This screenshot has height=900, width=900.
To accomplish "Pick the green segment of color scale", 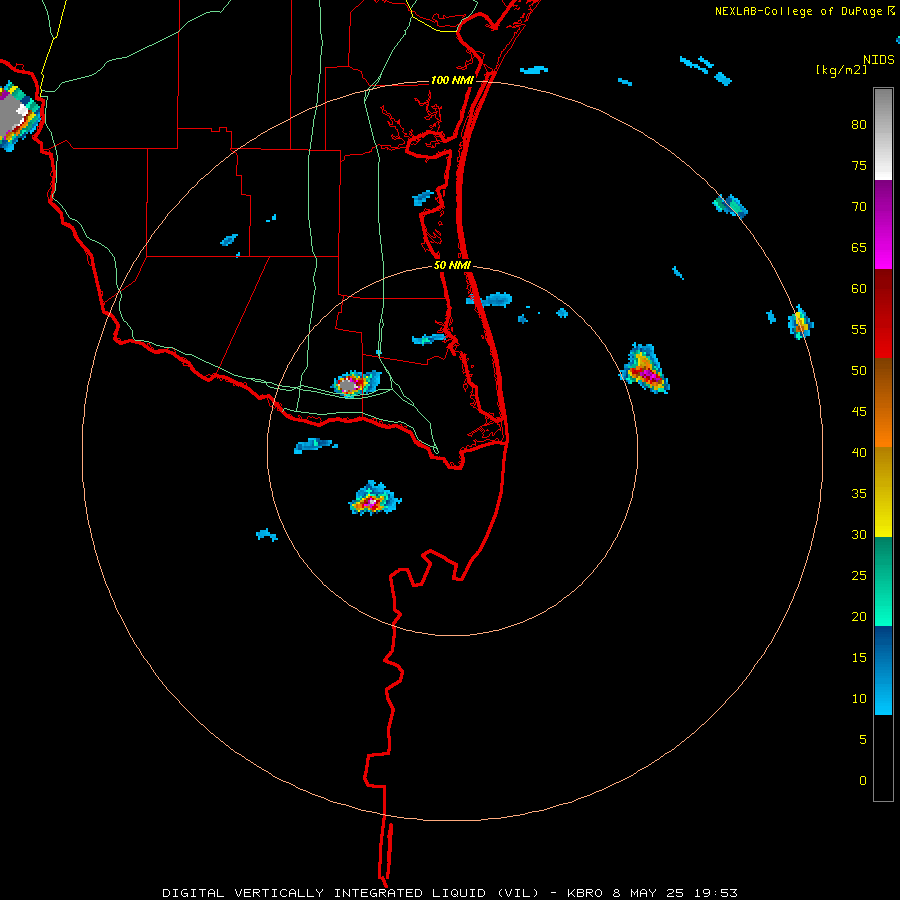I will pos(883,581).
